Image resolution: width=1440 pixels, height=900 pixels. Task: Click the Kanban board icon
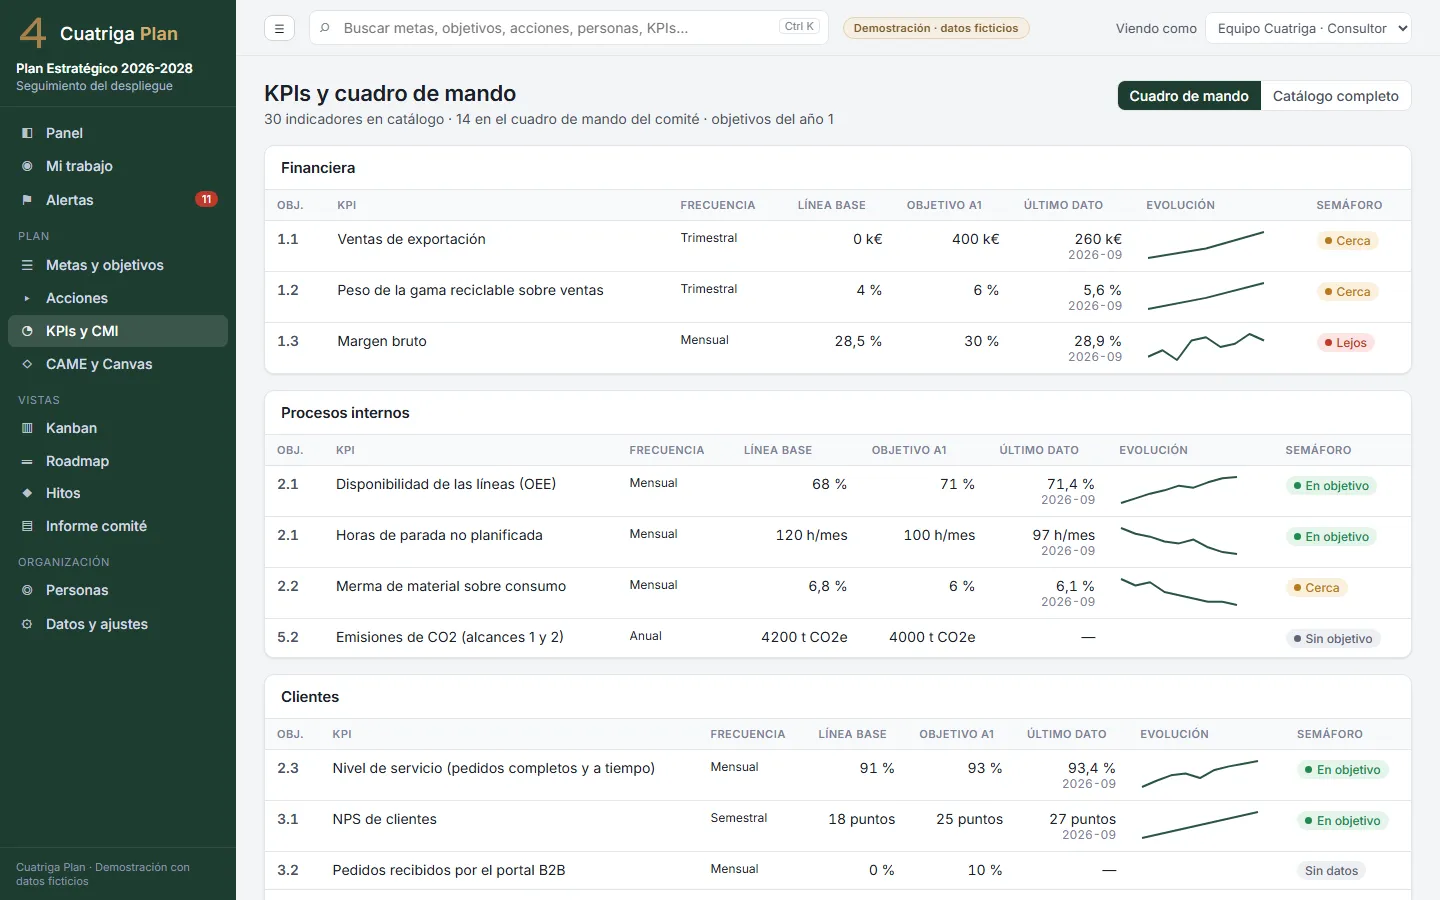point(27,428)
